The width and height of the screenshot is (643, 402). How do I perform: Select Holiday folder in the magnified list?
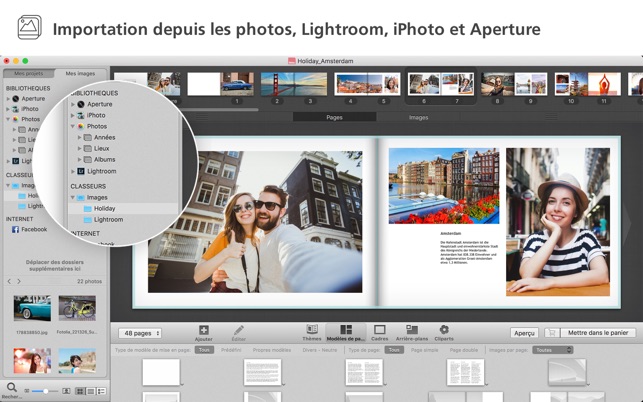(x=104, y=208)
